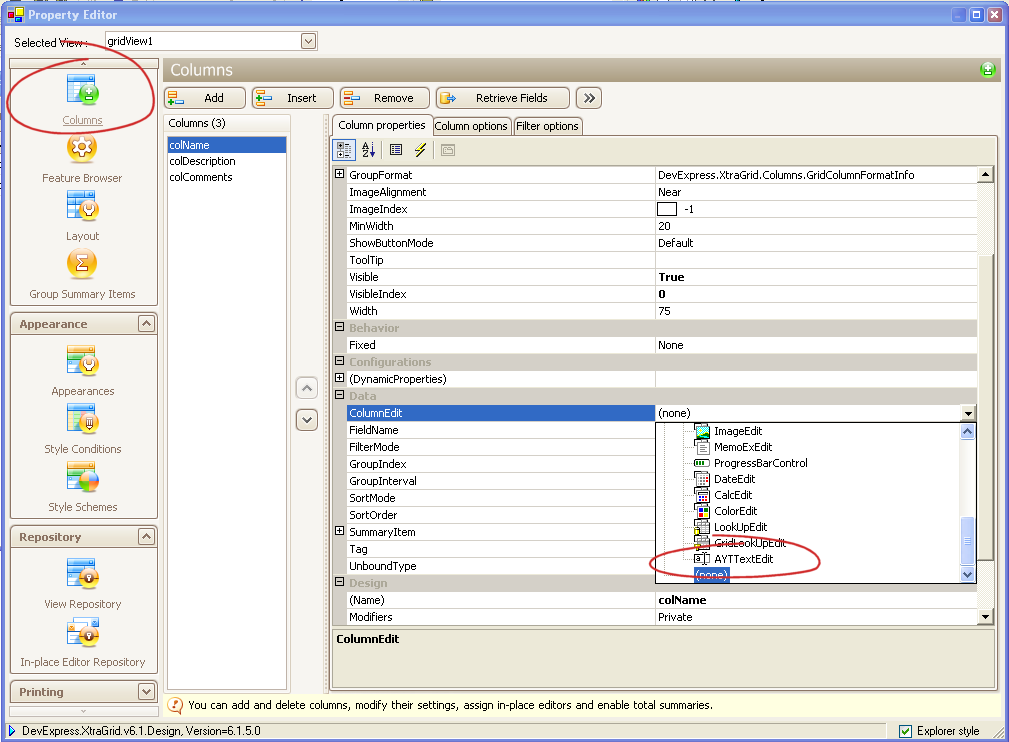Screen dimensions: 1009x742
Task: Collapse the Design category
Action: click(340, 582)
